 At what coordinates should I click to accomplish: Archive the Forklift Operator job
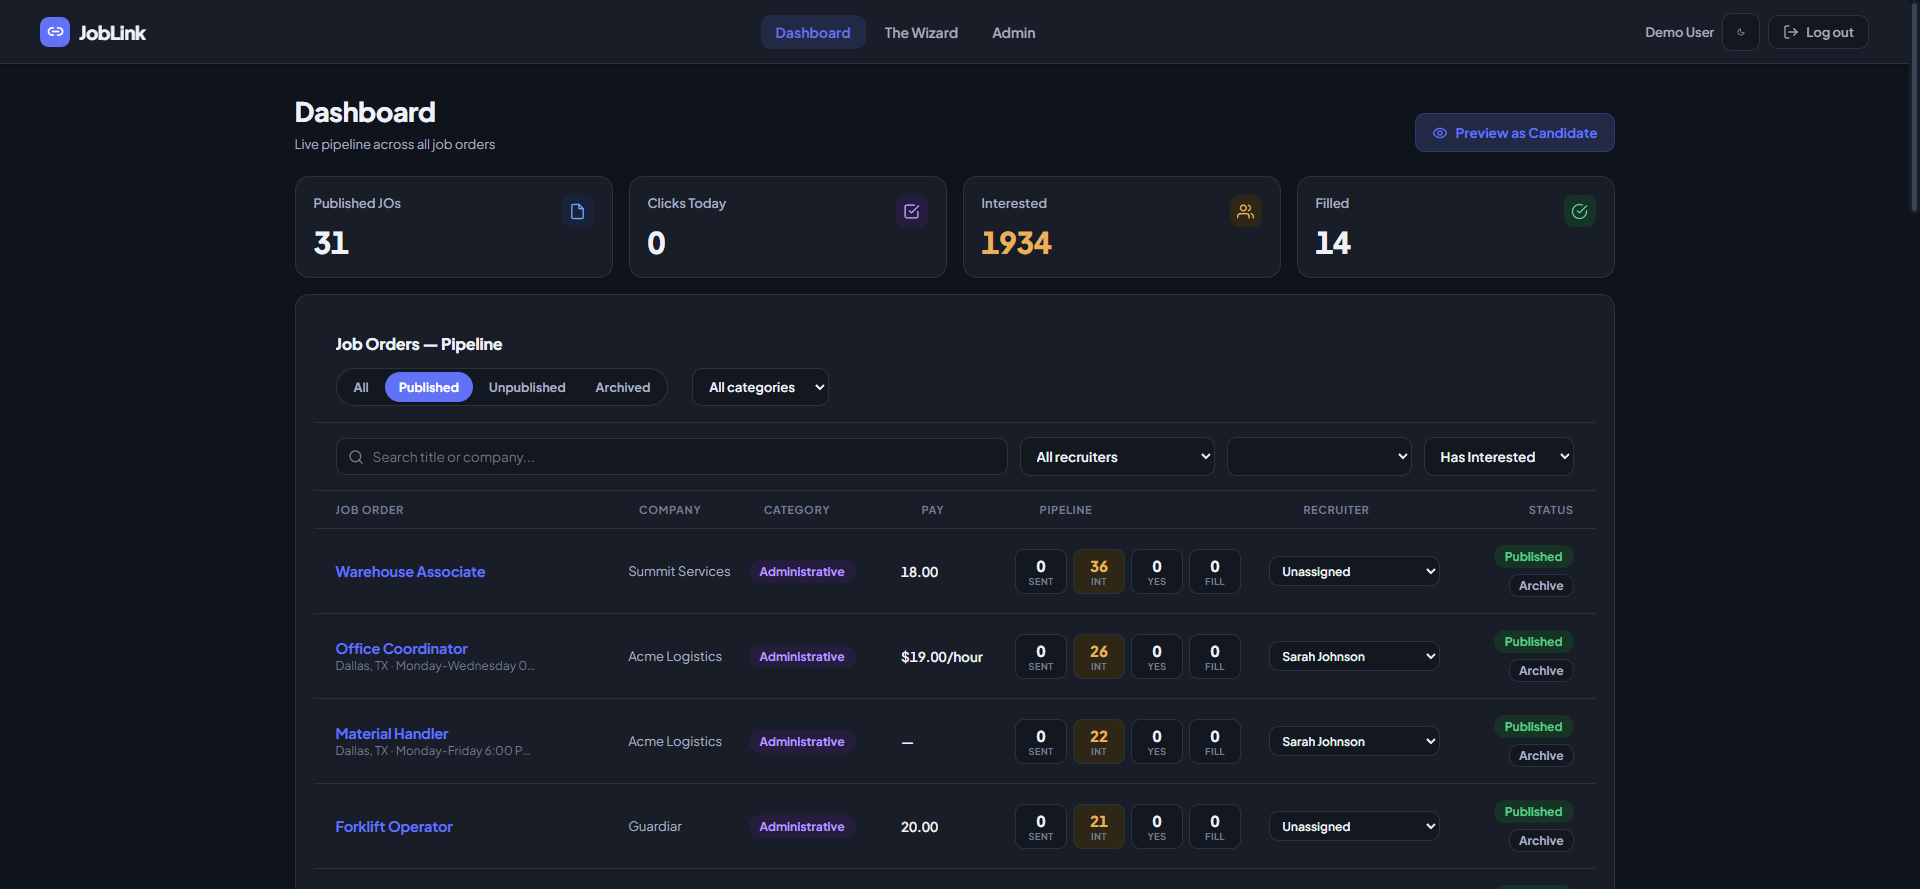pyautogui.click(x=1540, y=841)
